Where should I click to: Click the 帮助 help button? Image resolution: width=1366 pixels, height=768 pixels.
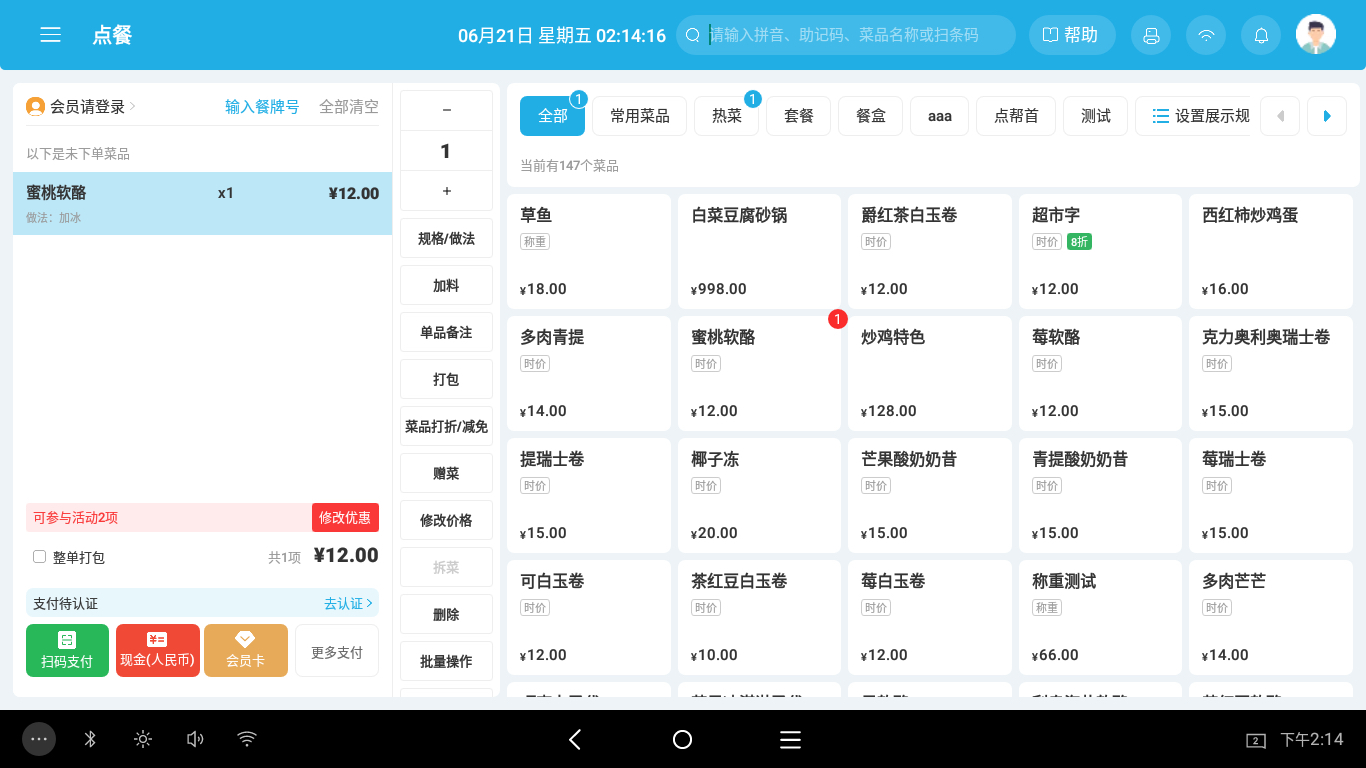[1070, 35]
